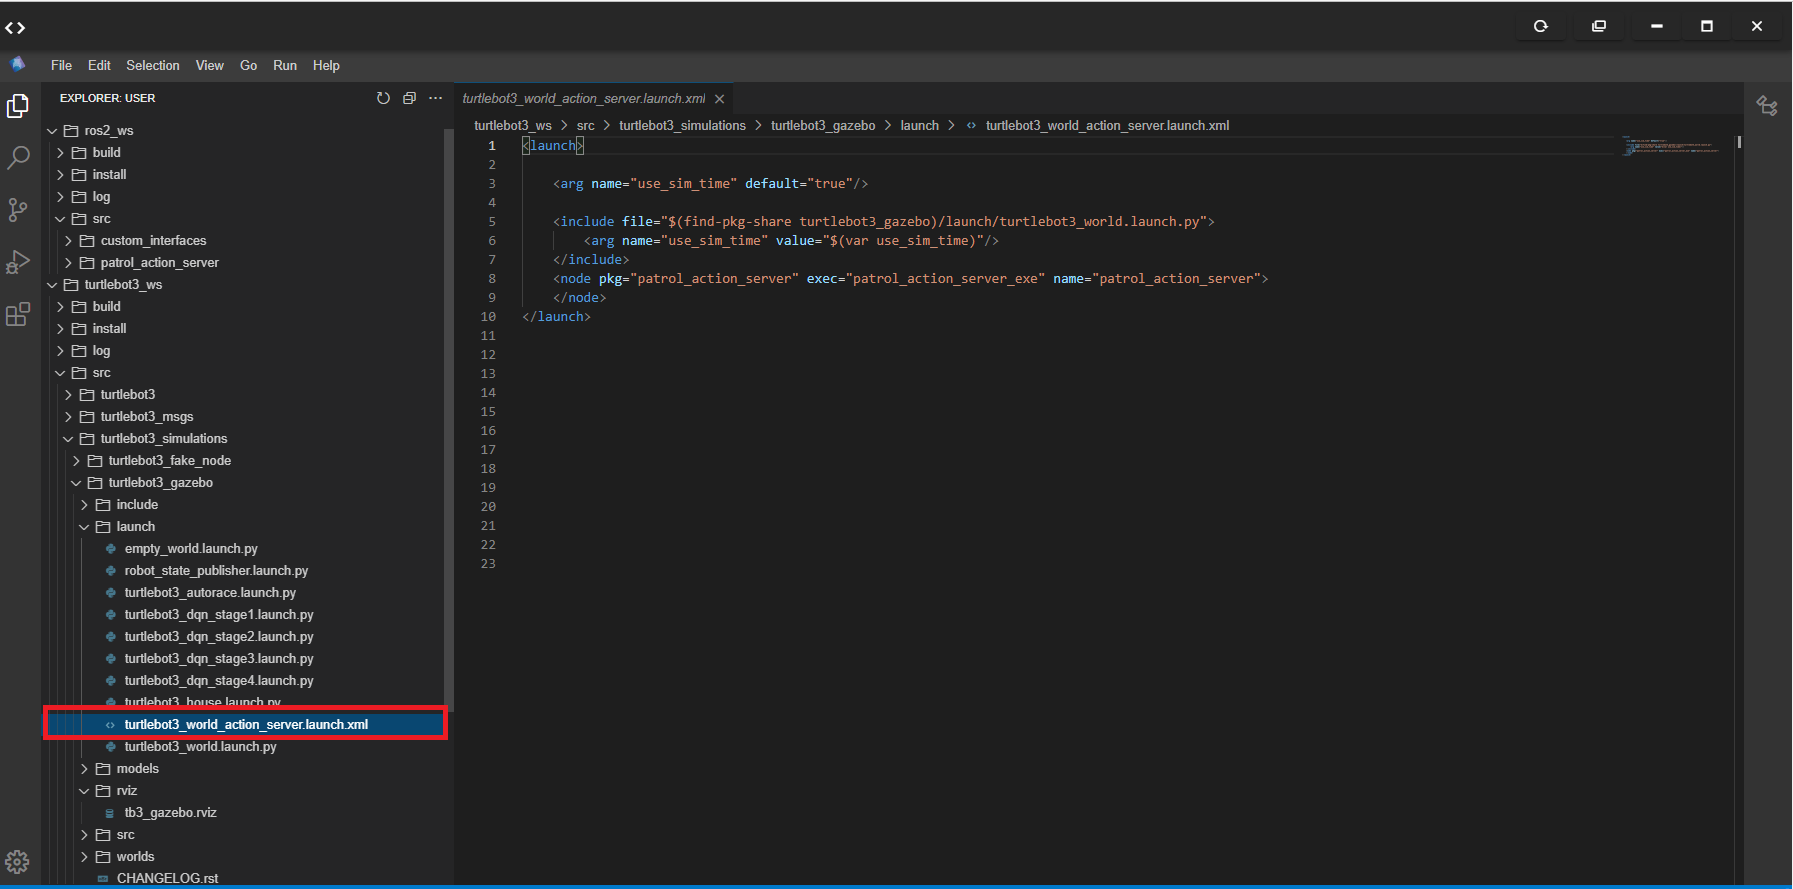Open the Go menu
The image size is (1793, 889).
[x=248, y=65]
